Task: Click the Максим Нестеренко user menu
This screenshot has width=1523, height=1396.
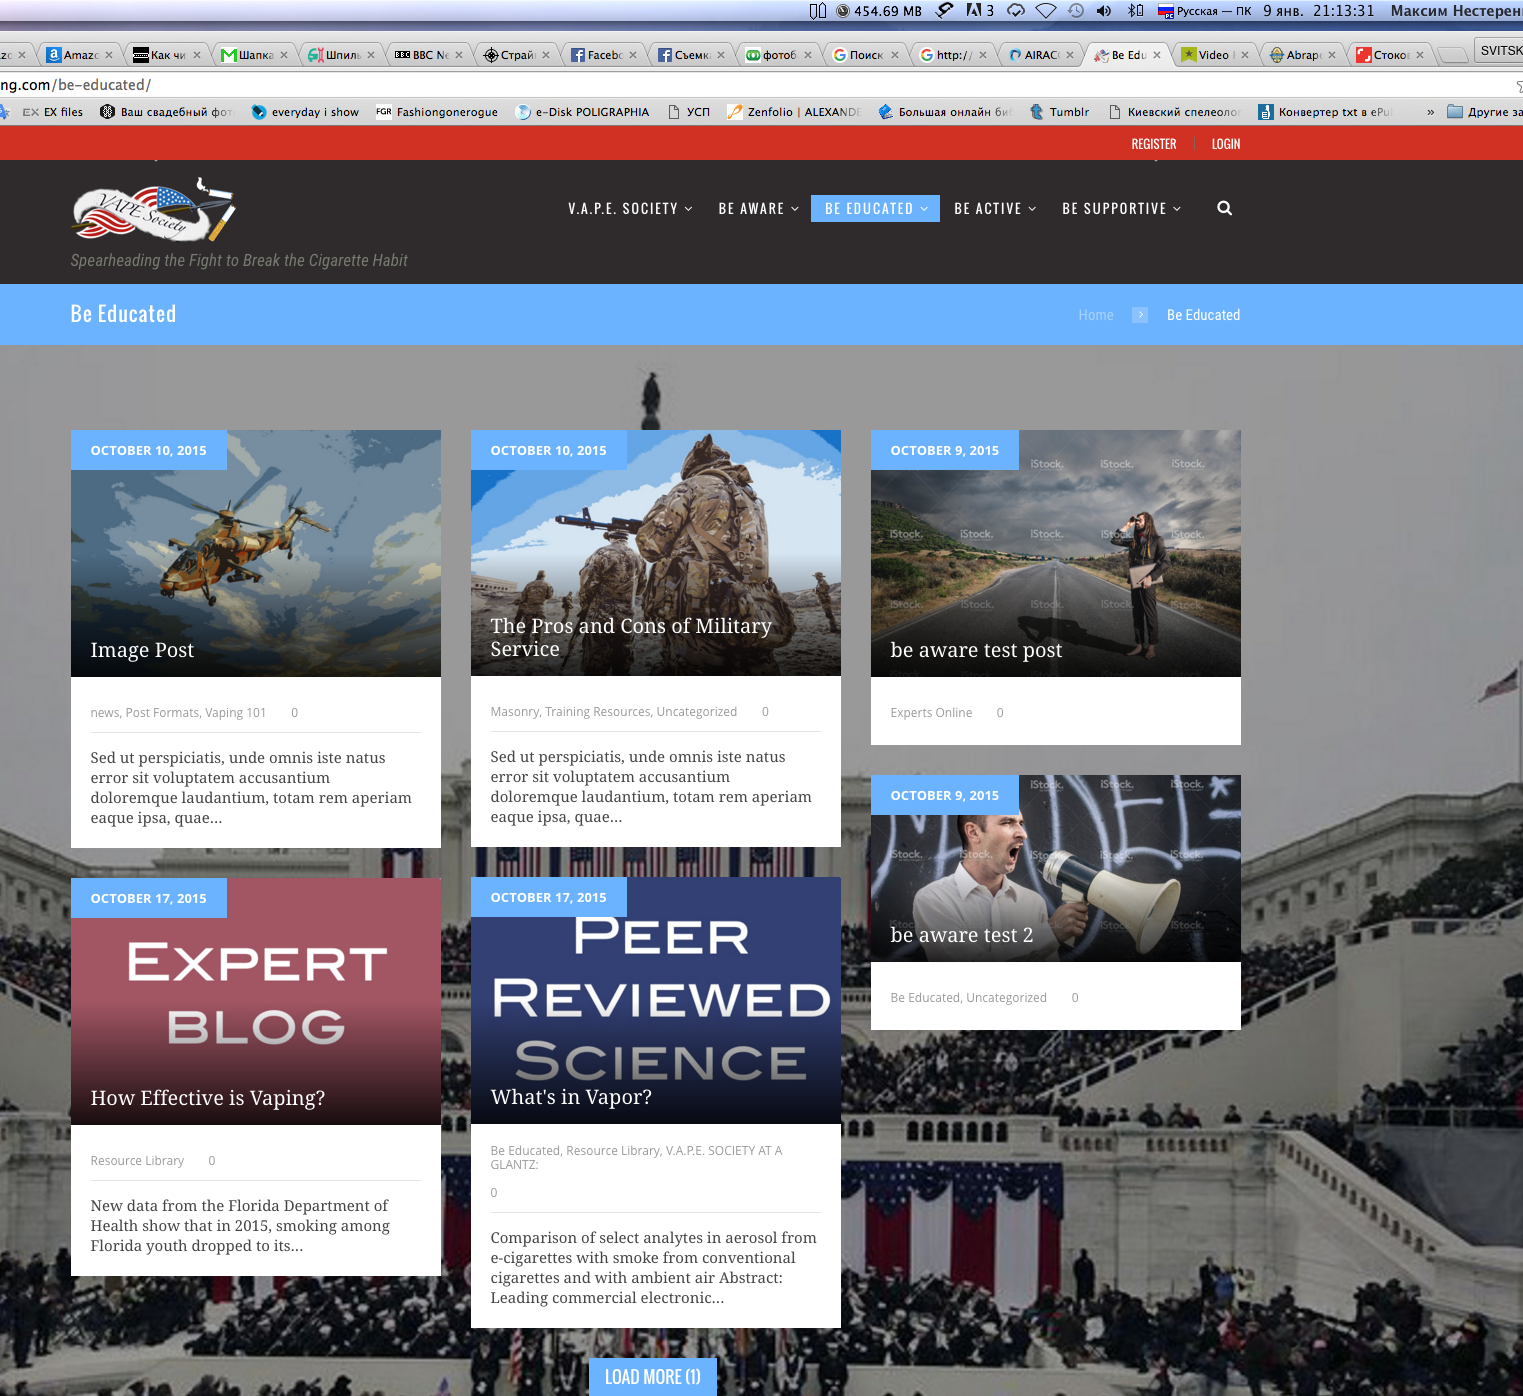Action: coord(1456,11)
